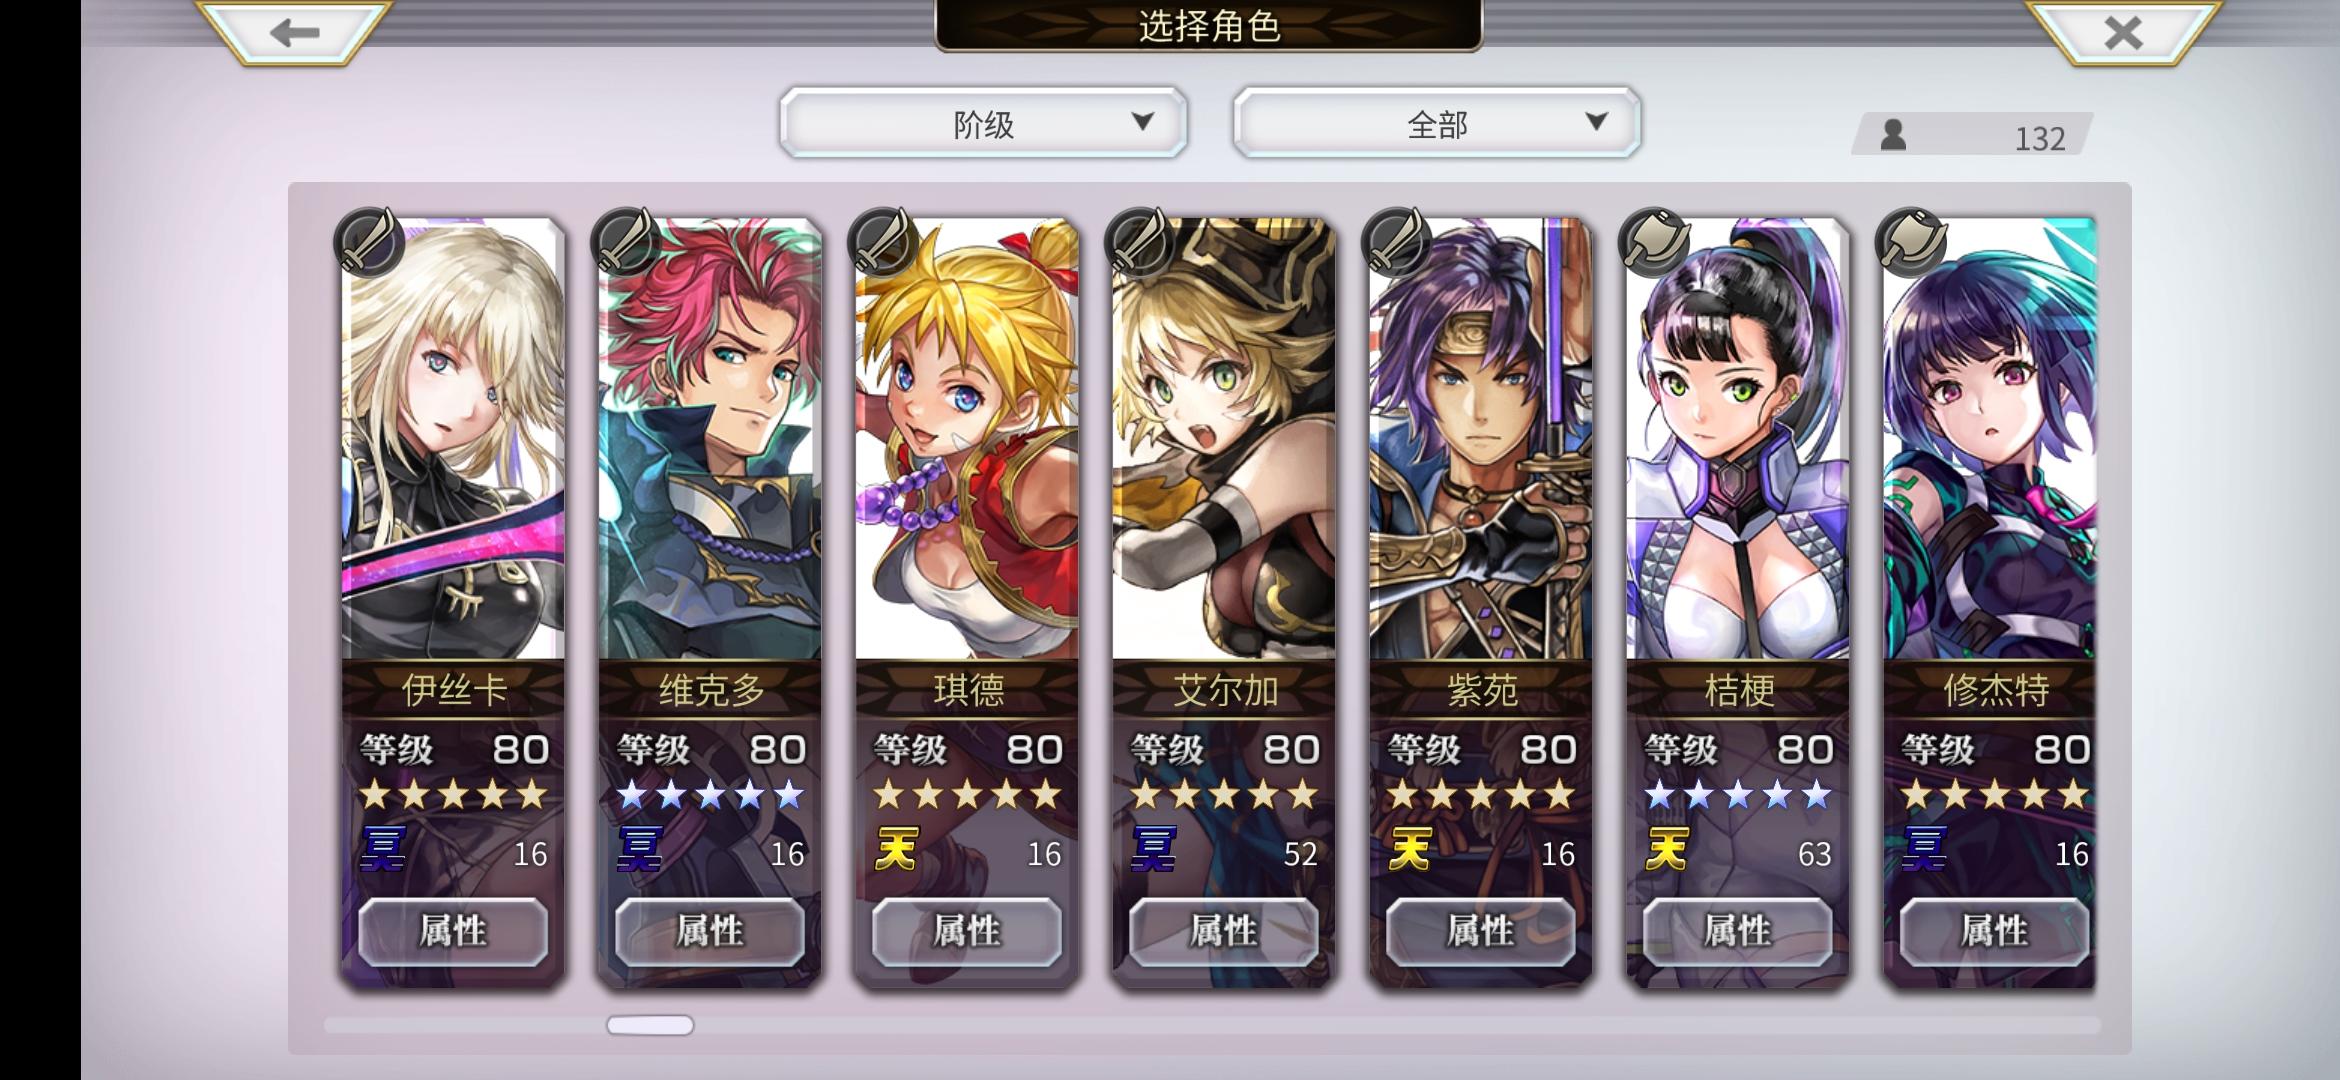Select the 紫苑 character portrait
This screenshot has width=2340, height=1080.
click(1481, 438)
